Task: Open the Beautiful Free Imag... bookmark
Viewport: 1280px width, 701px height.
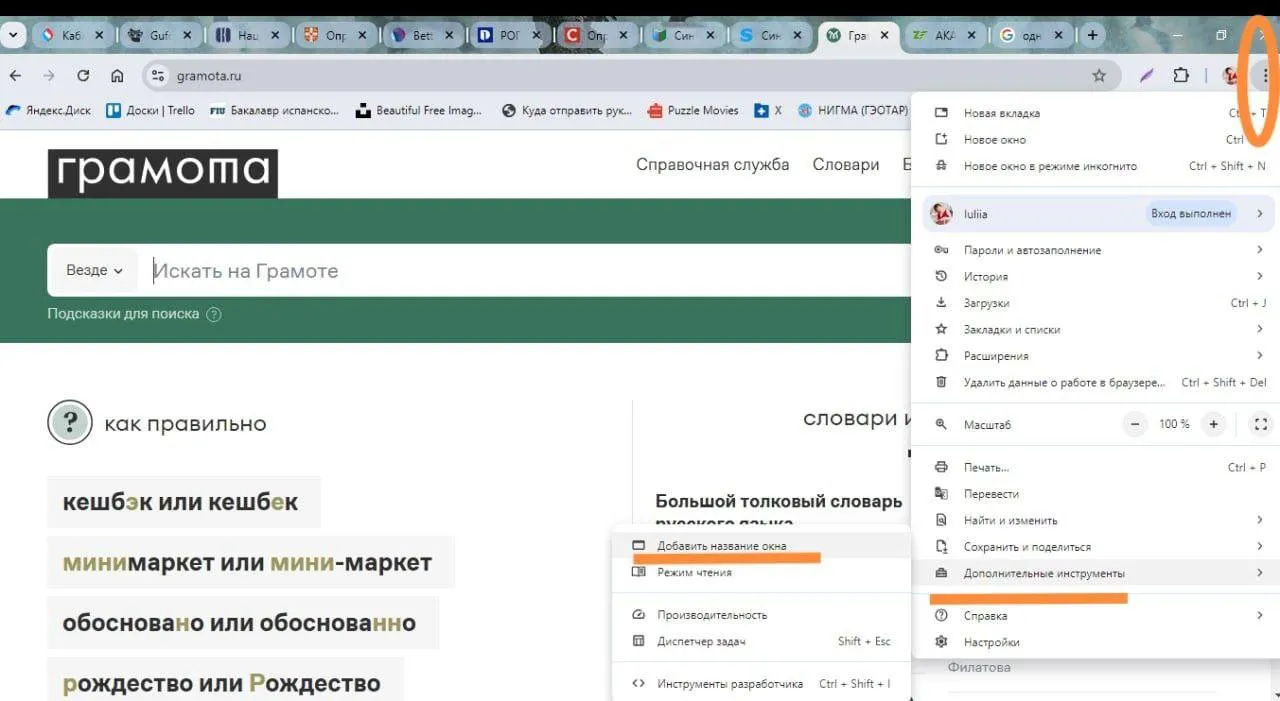Action: point(419,110)
